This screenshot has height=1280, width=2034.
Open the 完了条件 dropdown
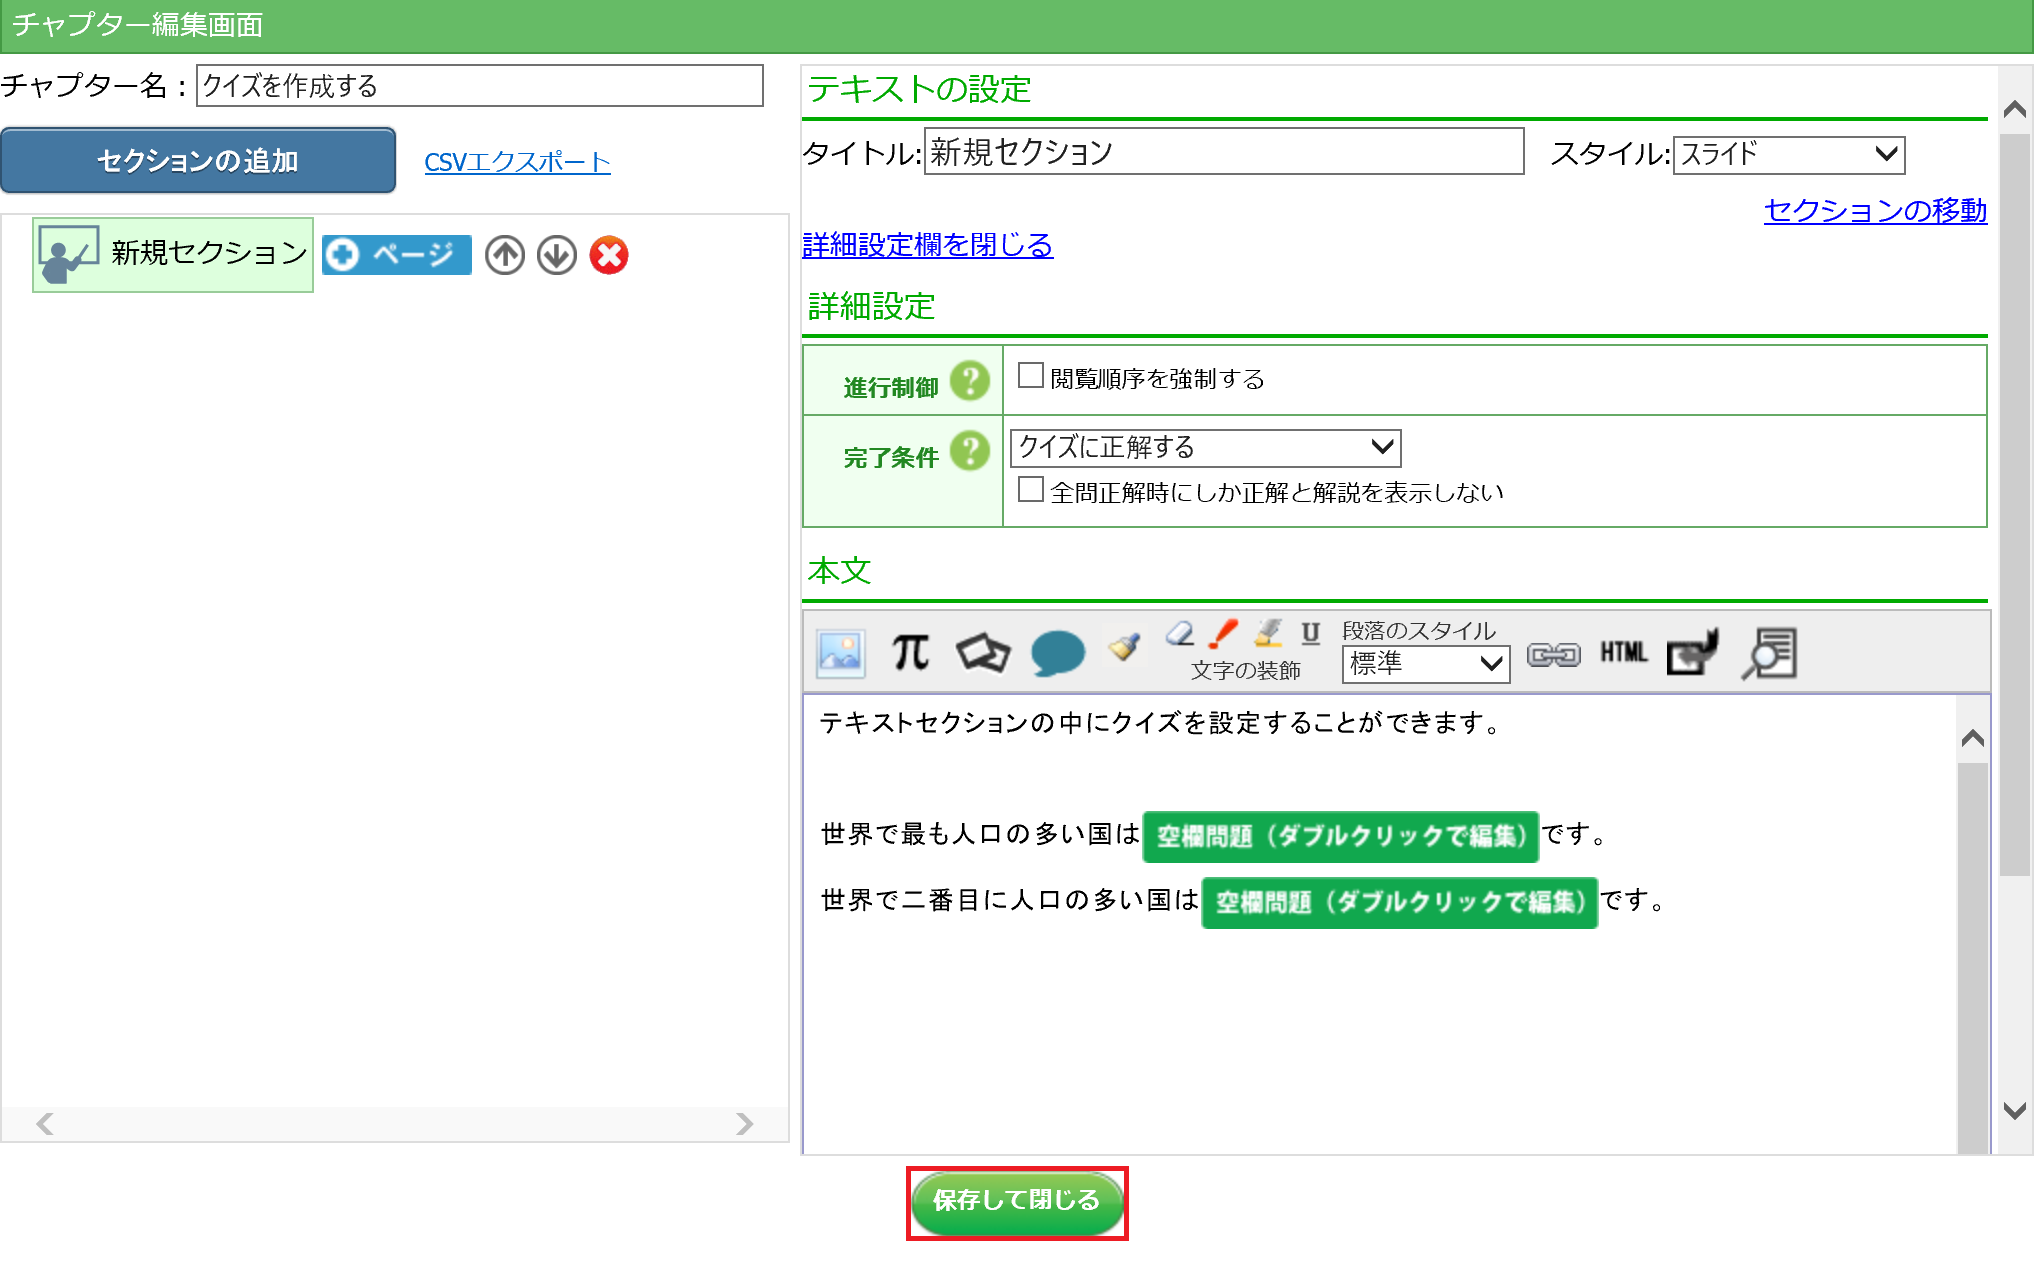1205,447
